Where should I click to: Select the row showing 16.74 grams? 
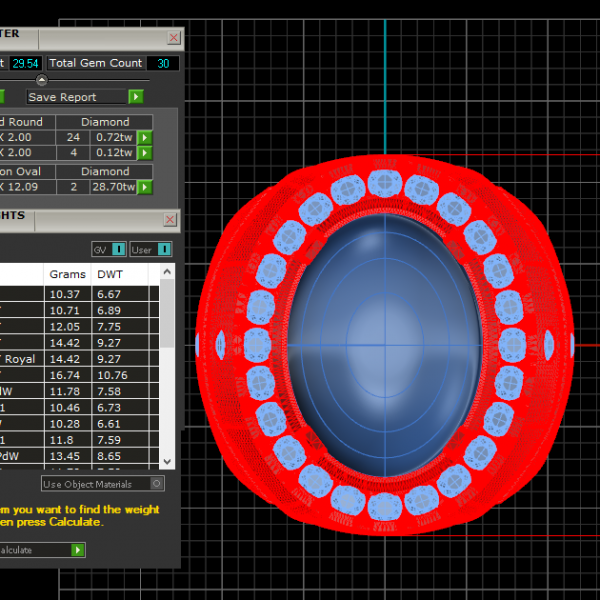click(66, 375)
